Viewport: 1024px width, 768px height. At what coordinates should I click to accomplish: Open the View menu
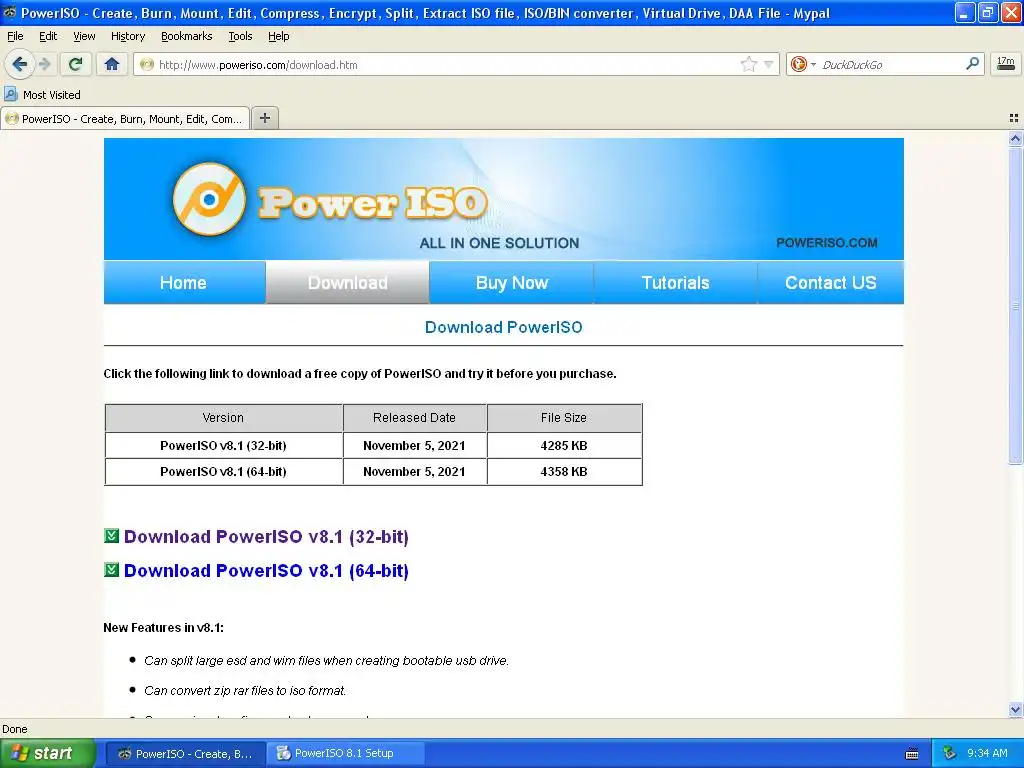coord(84,36)
